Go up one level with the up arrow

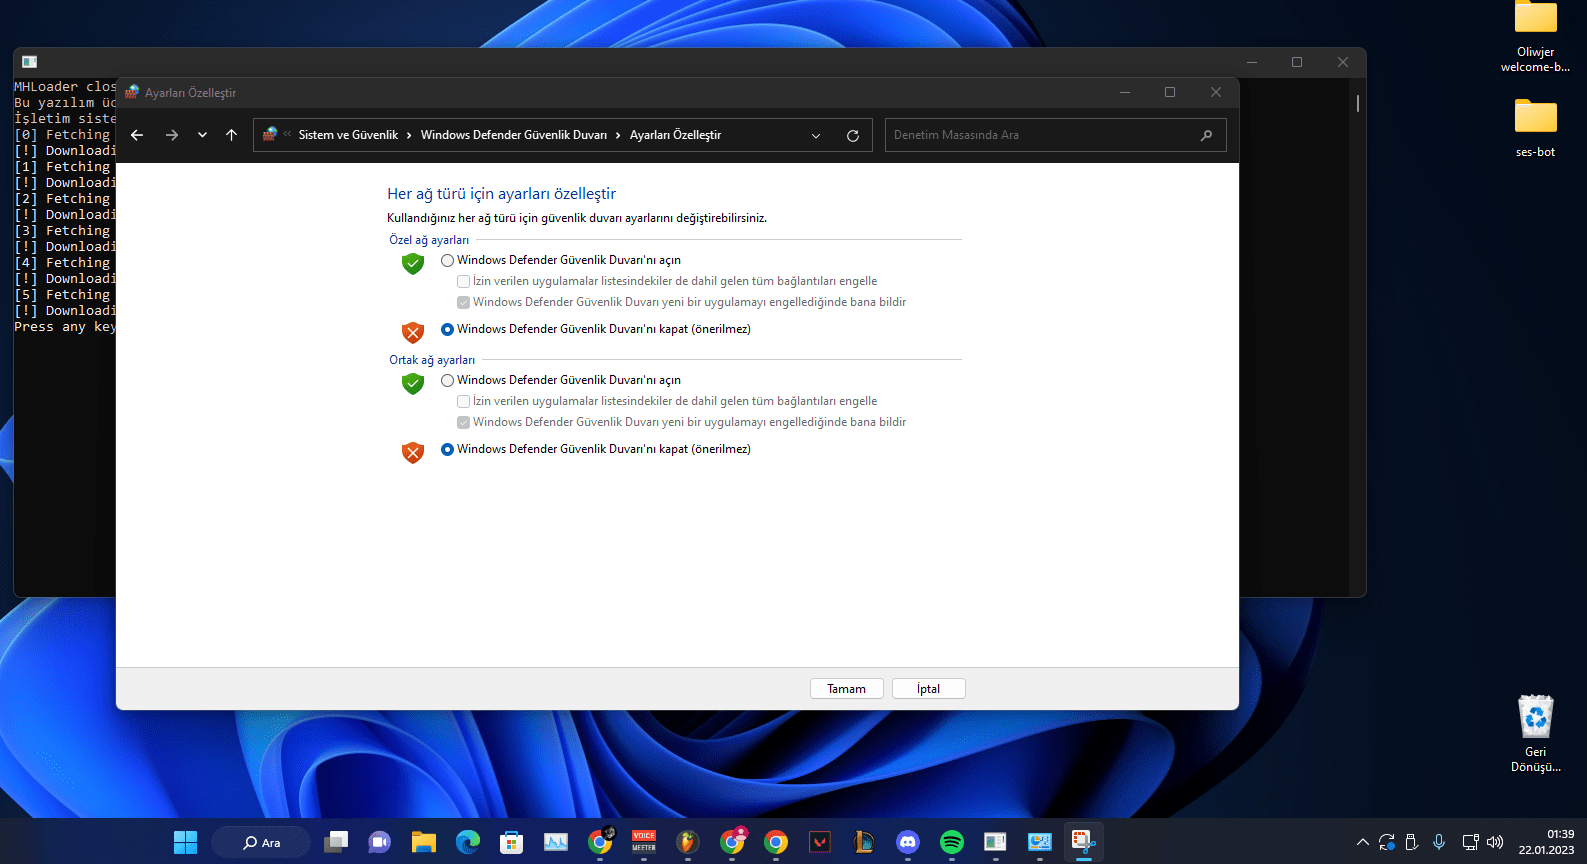click(x=231, y=135)
